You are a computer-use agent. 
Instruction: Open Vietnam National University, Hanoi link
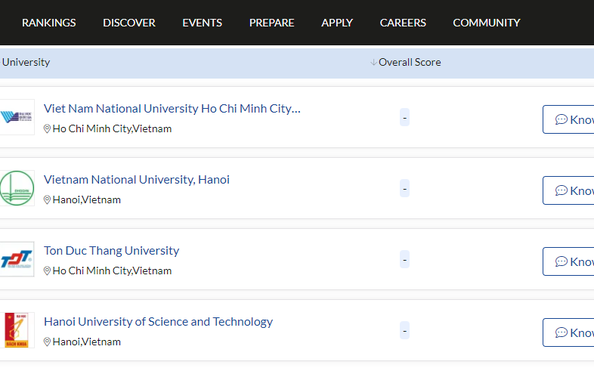(x=137, y=180)
